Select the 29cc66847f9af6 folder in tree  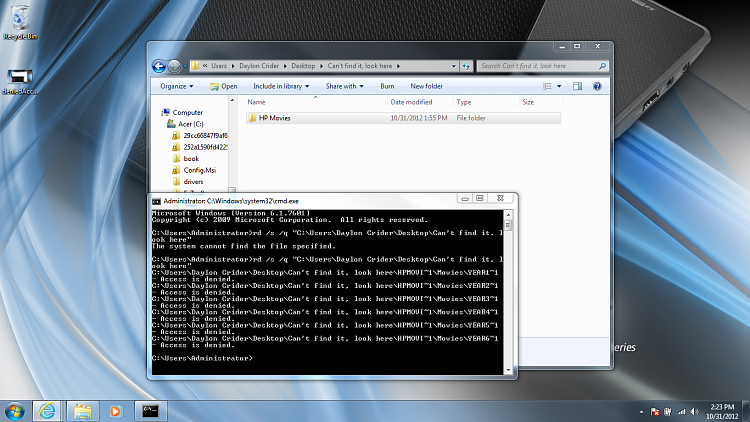coord(200,135)
